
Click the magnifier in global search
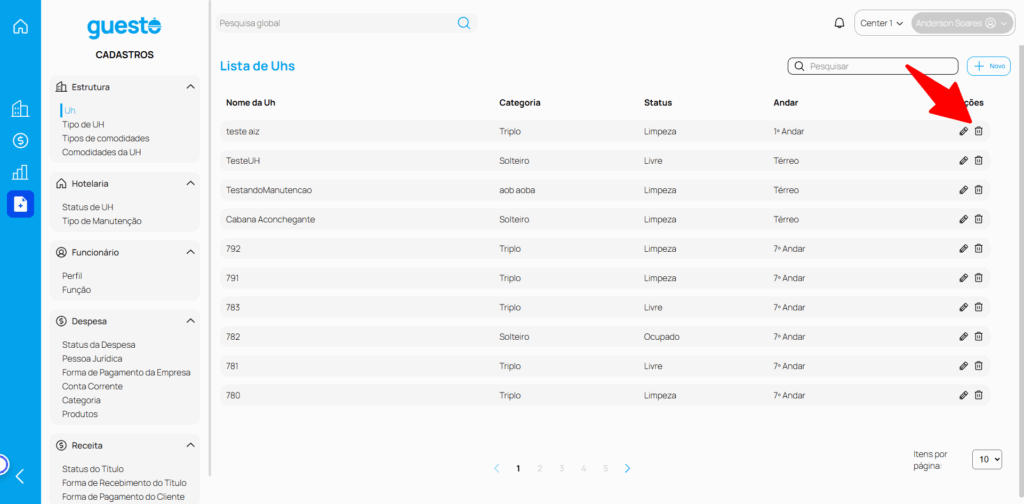click(464, 23)
